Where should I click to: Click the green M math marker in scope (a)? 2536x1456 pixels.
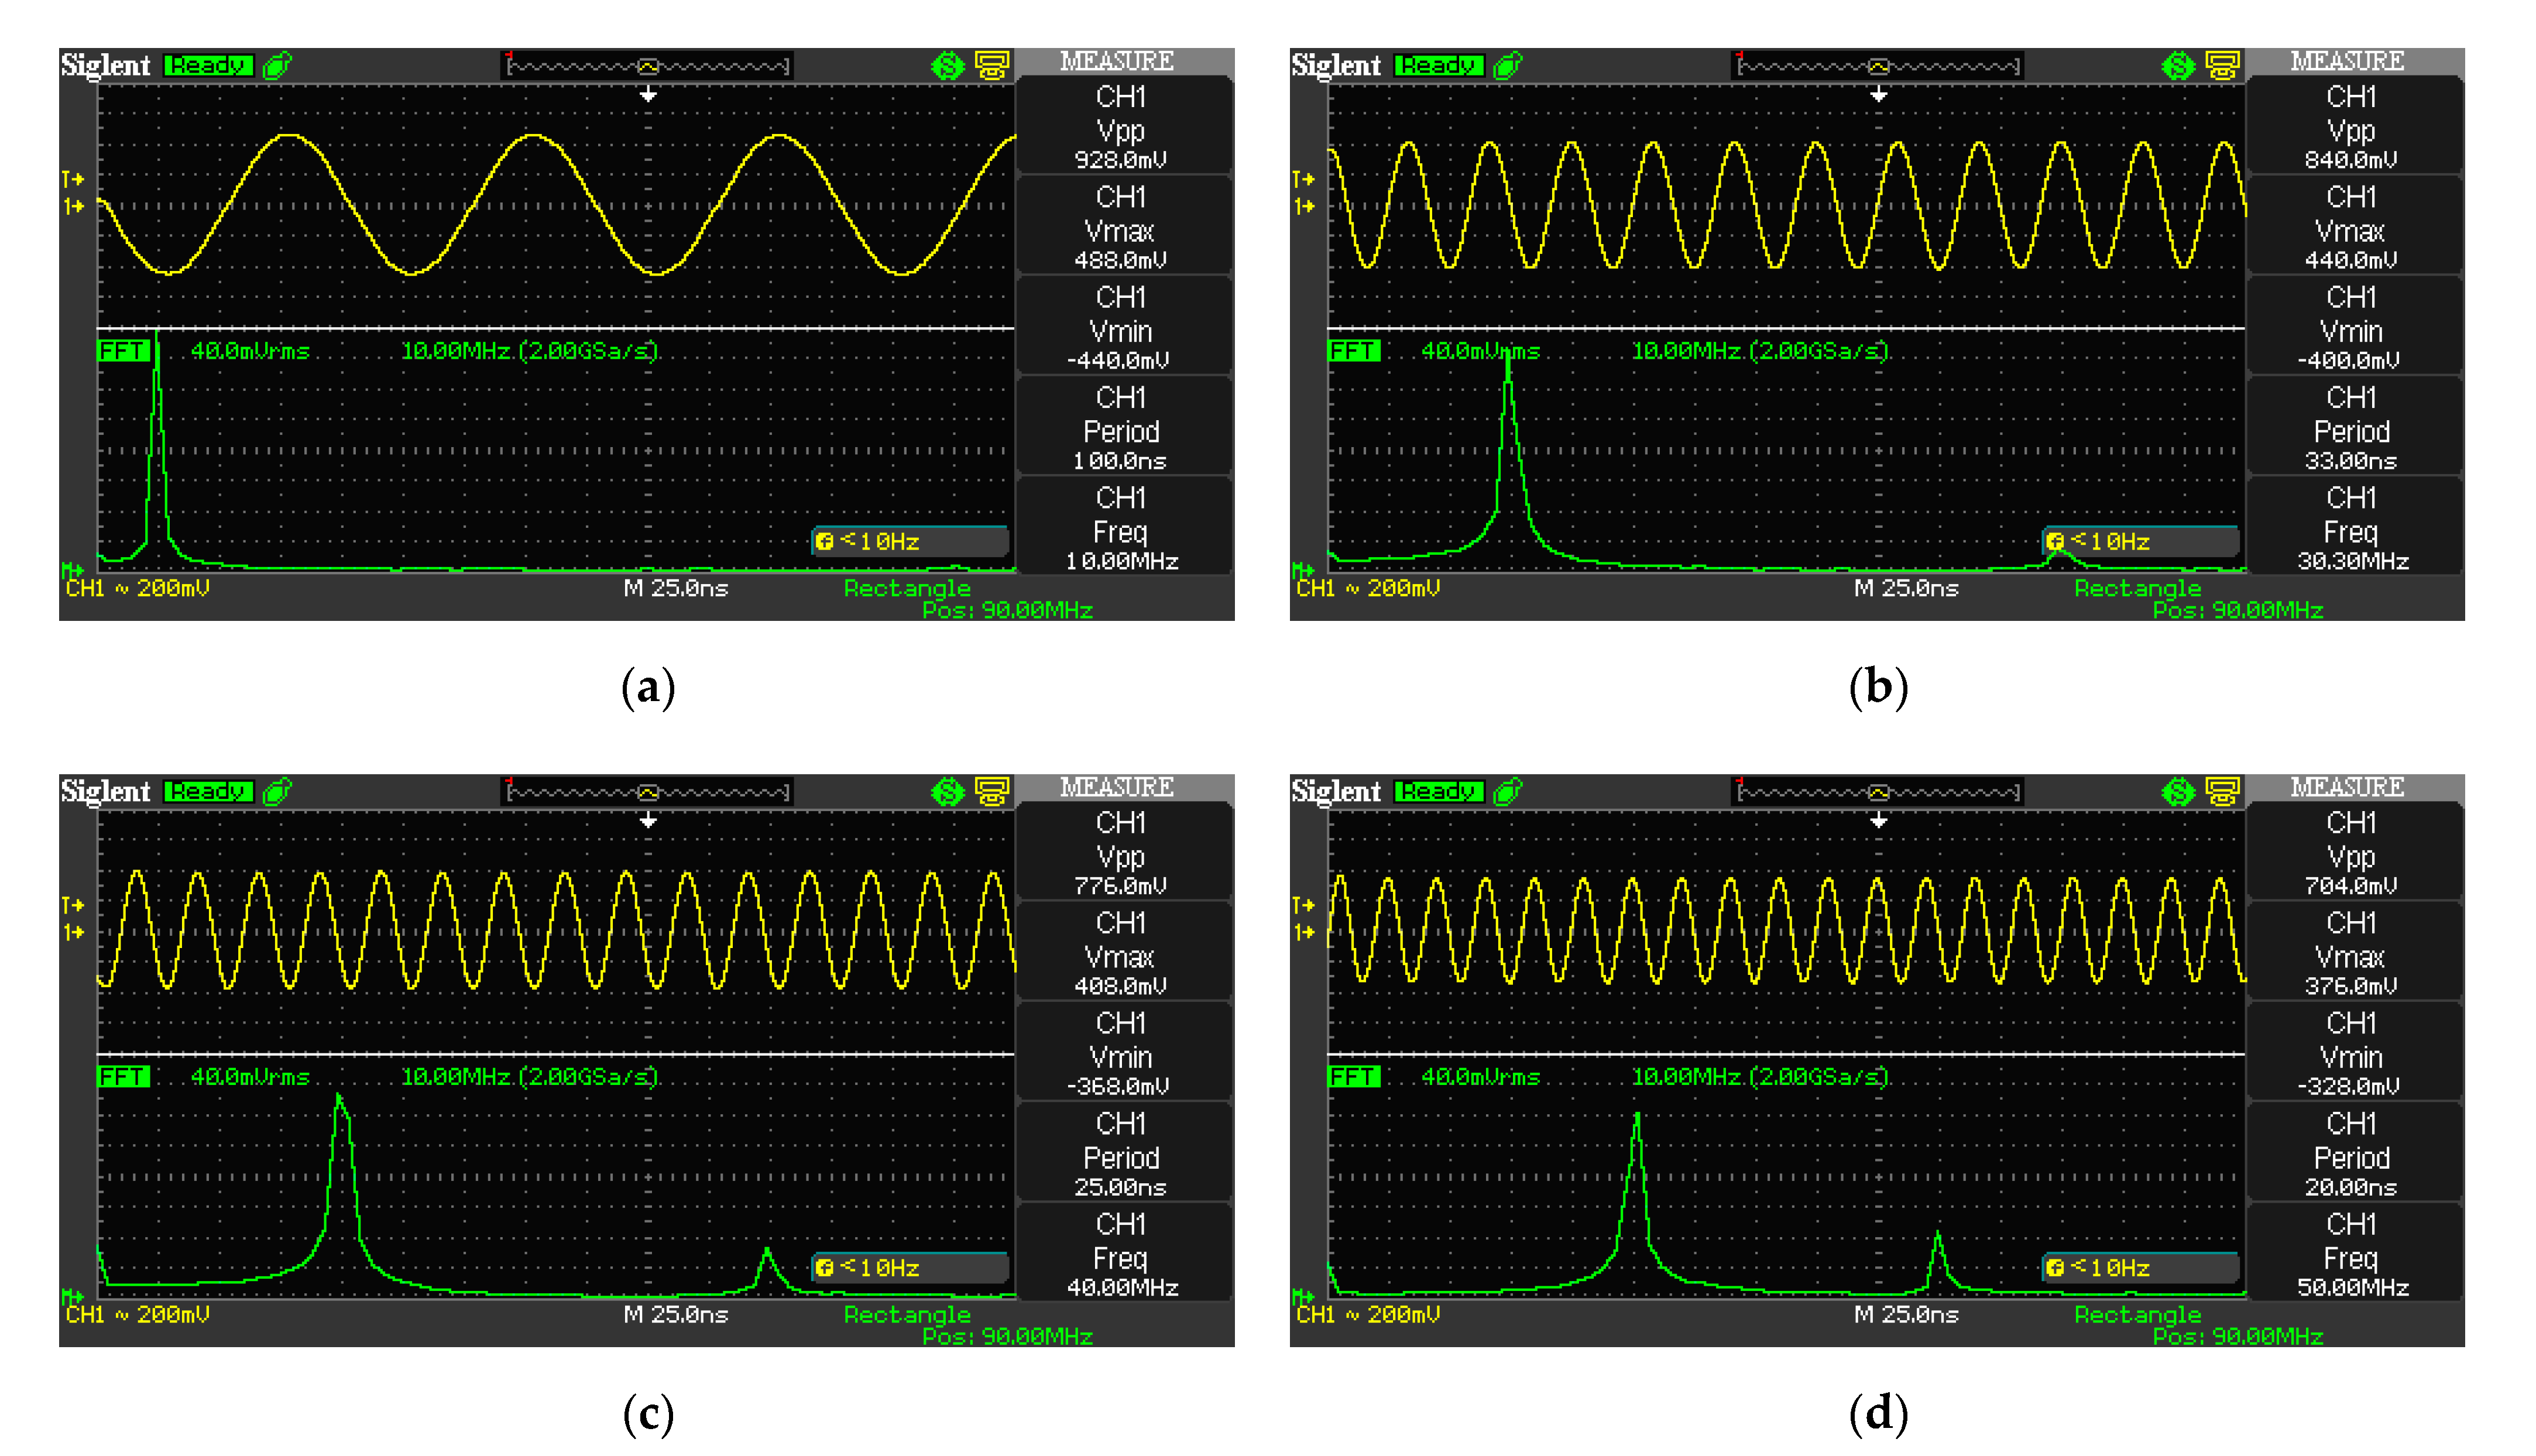(x=72, y=570)
